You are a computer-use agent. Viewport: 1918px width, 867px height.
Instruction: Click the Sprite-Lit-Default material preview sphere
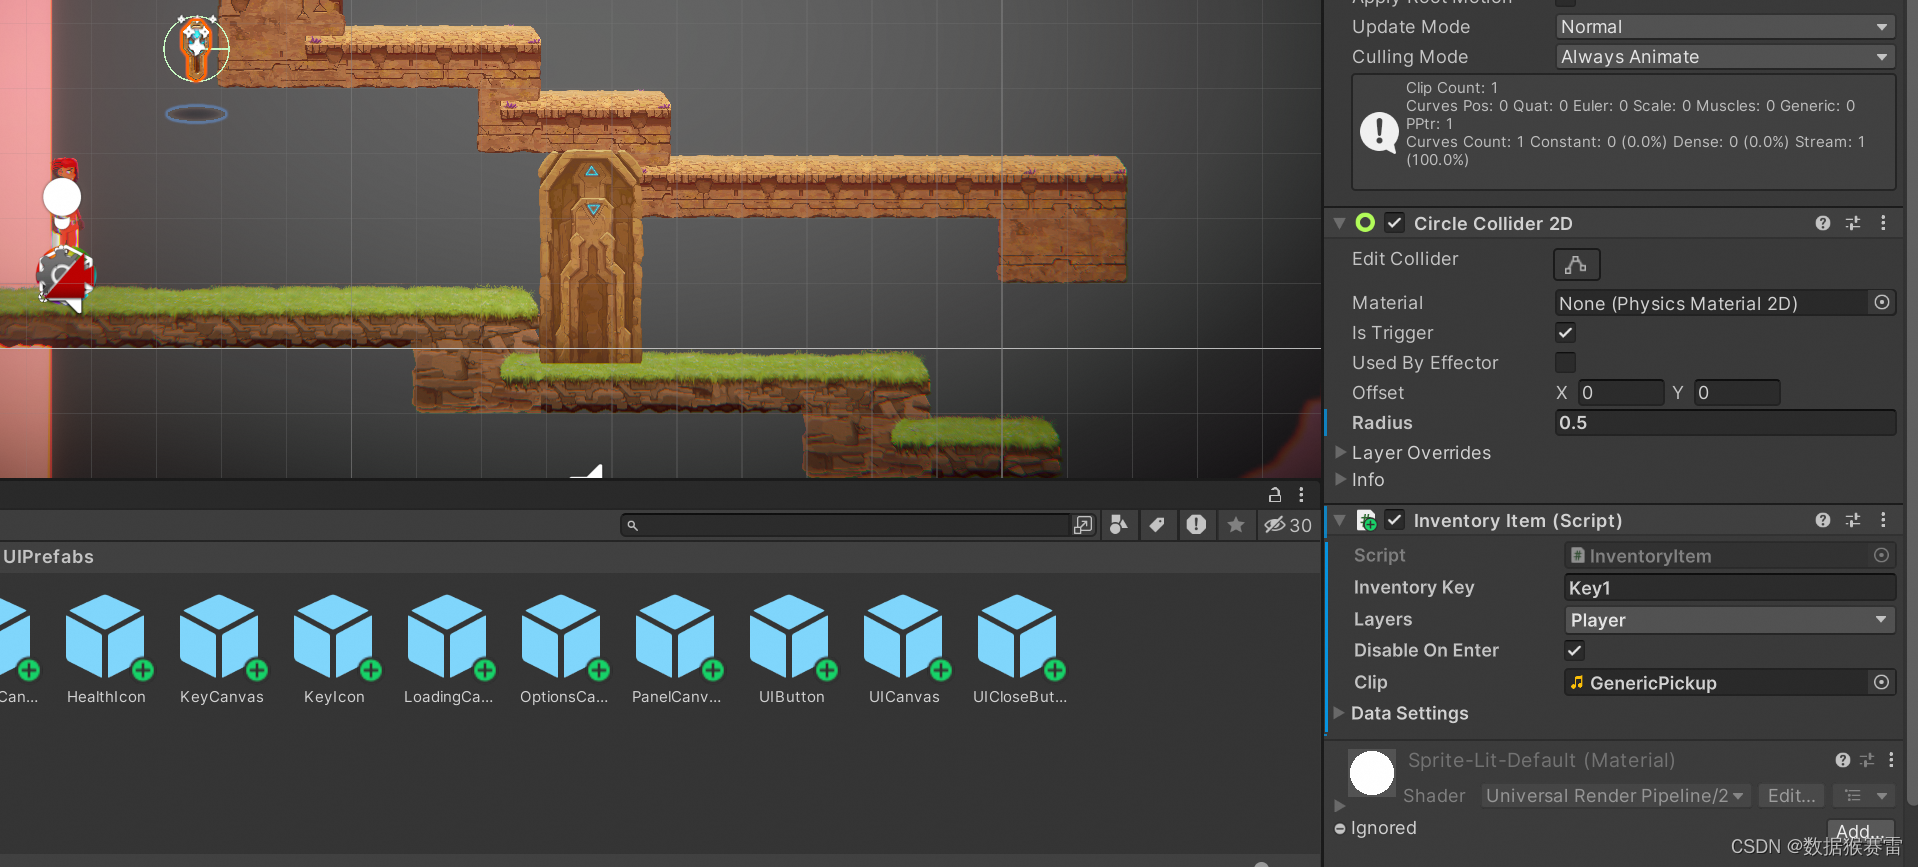coord(1371,773)
